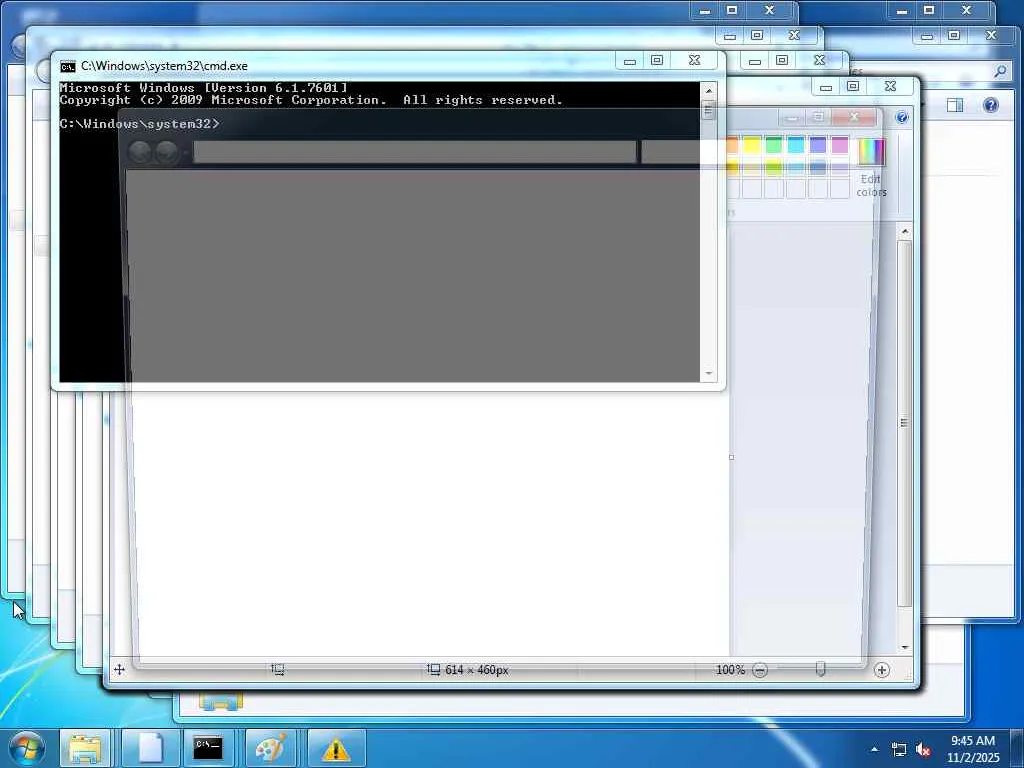Show hidden tray icons arrow
The height and width of the screenshot is (768, 1024).
874,750
